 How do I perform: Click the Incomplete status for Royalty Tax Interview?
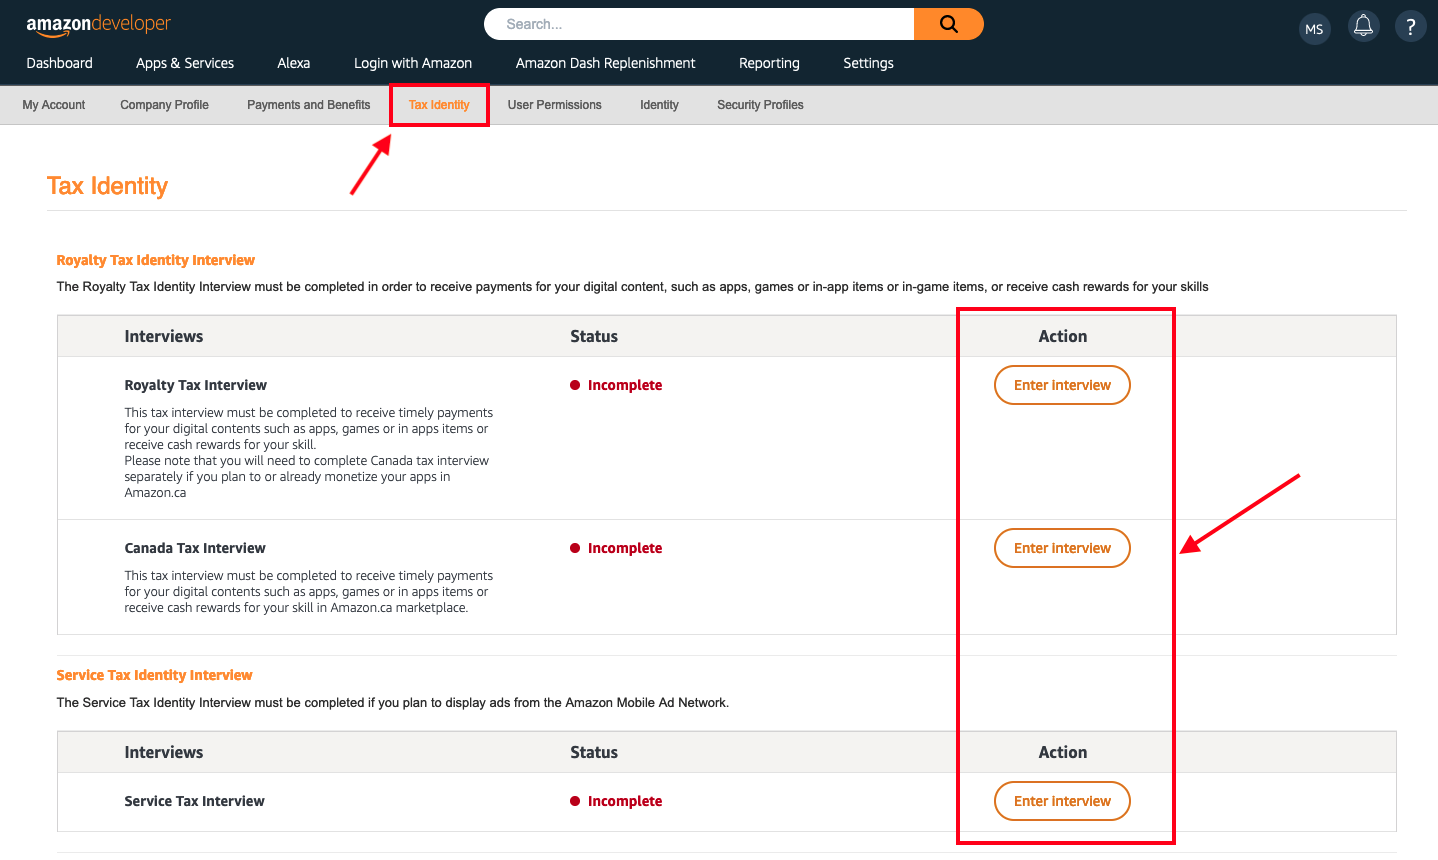click(616, 385)
